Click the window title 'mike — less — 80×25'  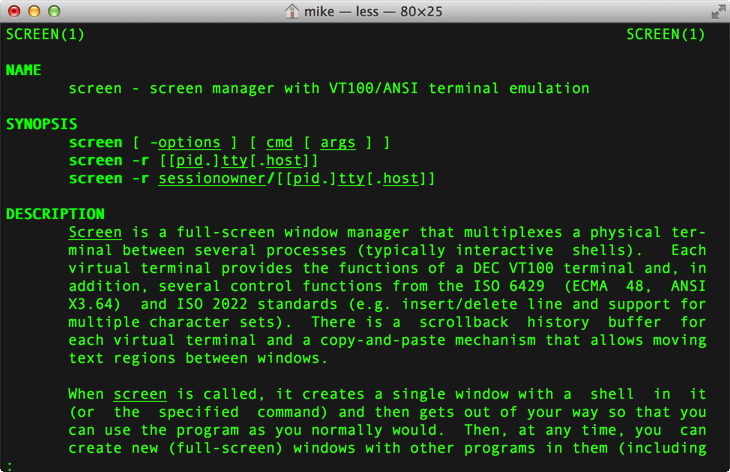[373, 11]
